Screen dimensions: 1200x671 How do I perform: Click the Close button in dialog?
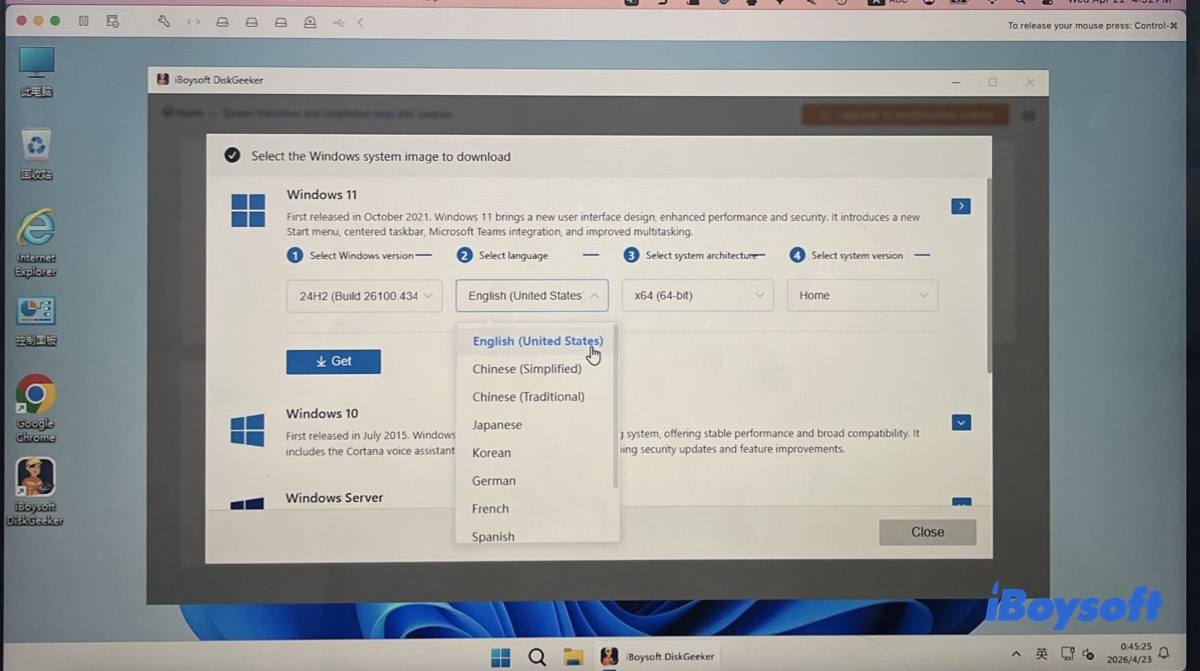927,532
